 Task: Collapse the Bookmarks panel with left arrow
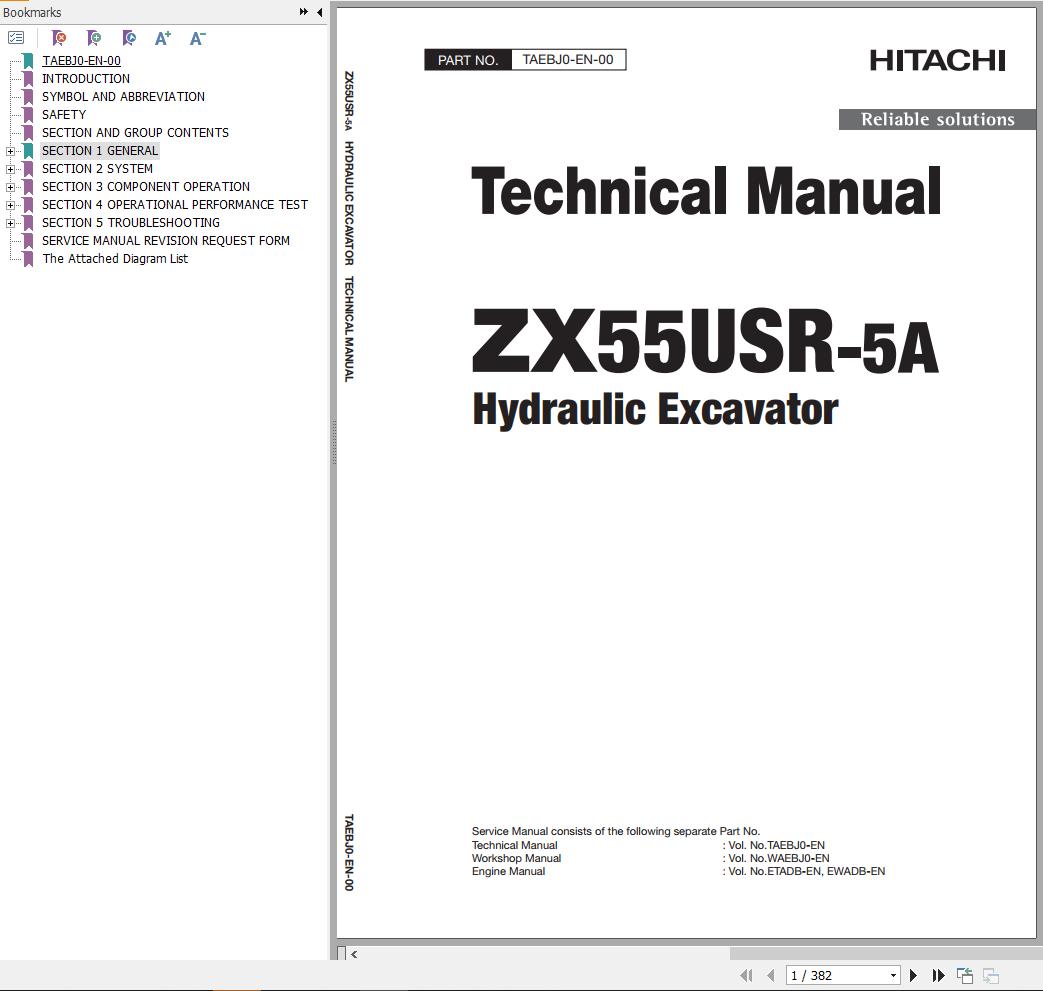click(319, 11)
